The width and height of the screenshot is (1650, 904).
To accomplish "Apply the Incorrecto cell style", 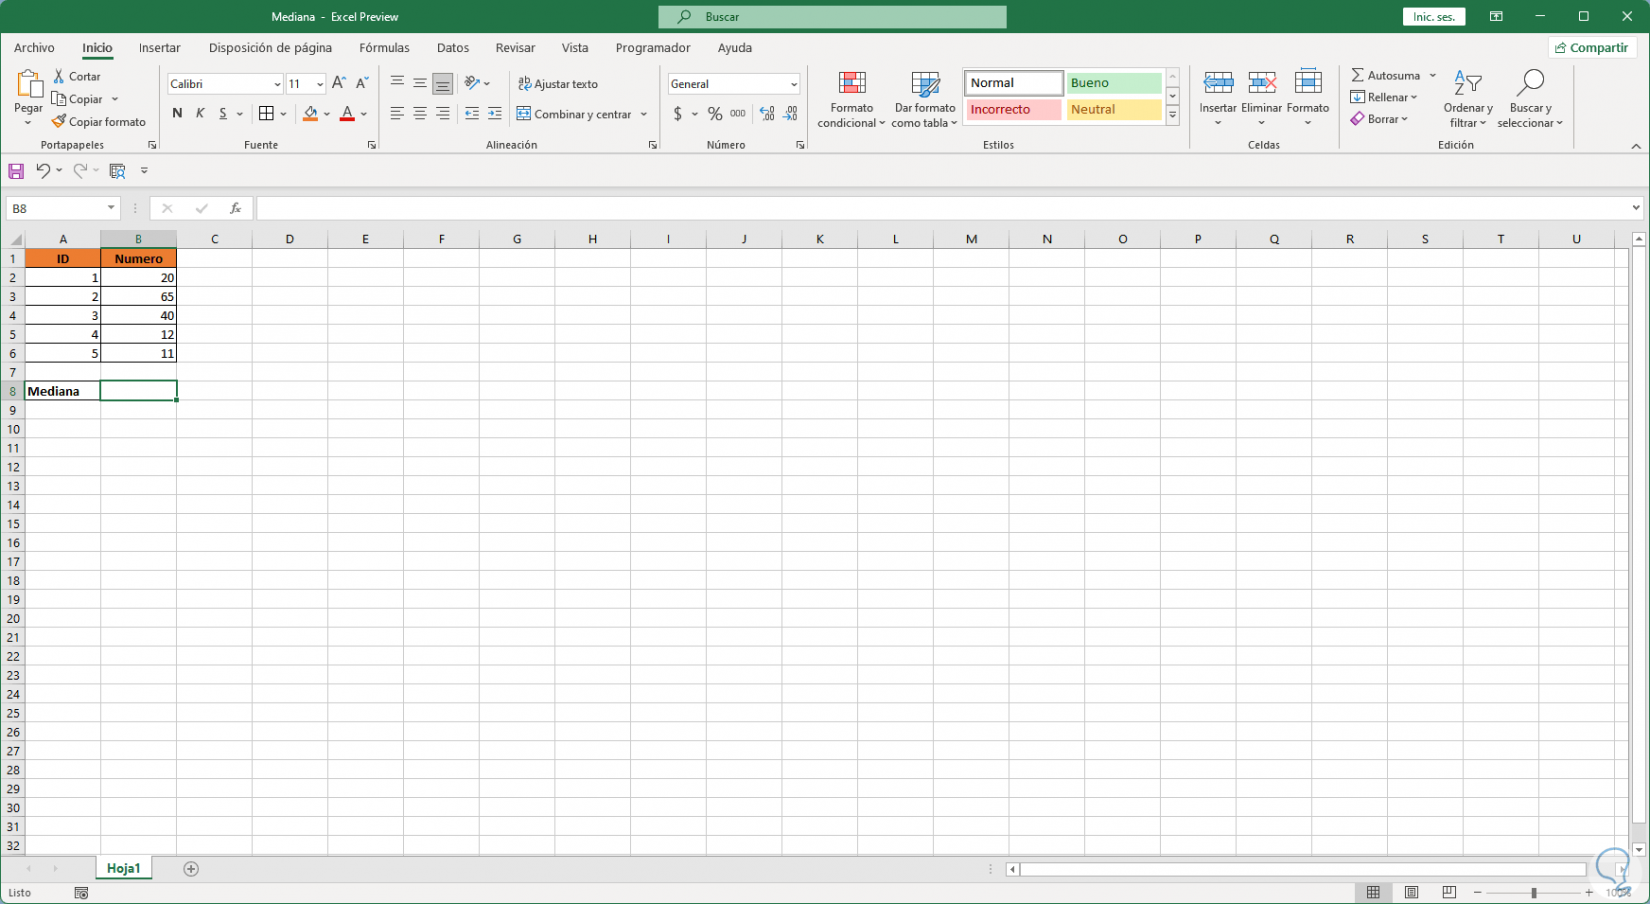I will click(x=1013, y=109).
